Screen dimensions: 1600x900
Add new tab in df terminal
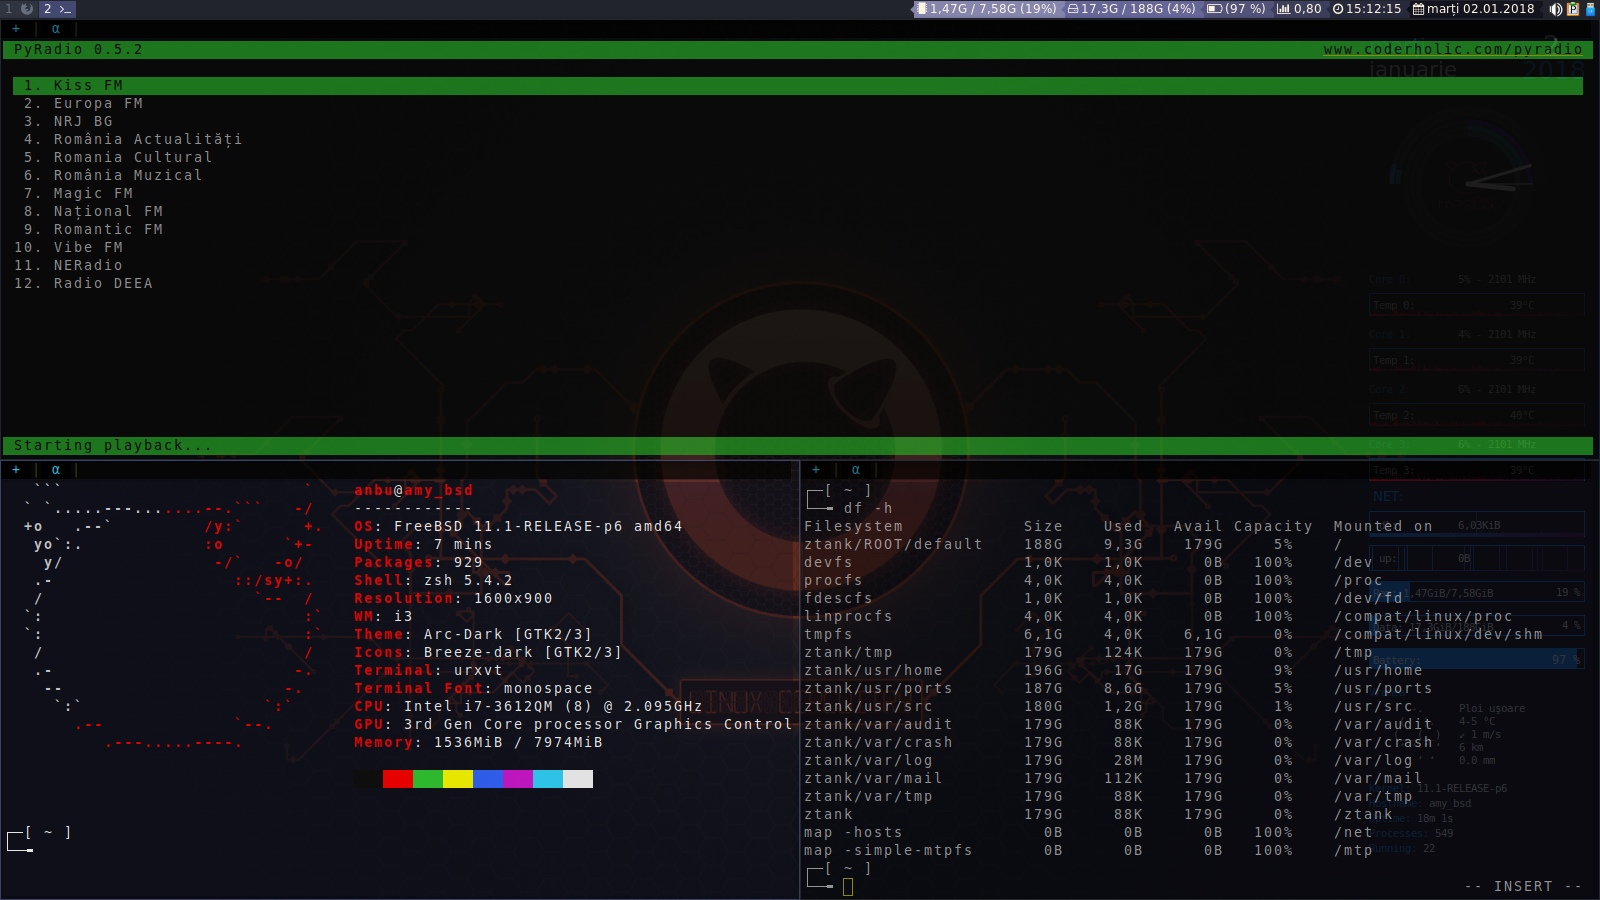click(x=816, y=469)
